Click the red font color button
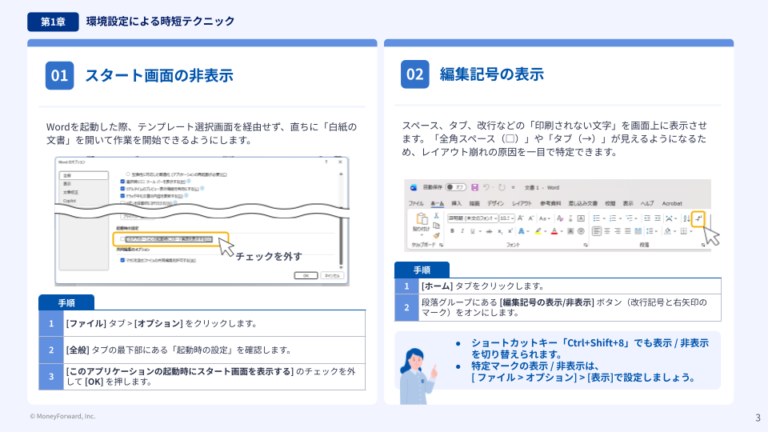 point(554,231)
